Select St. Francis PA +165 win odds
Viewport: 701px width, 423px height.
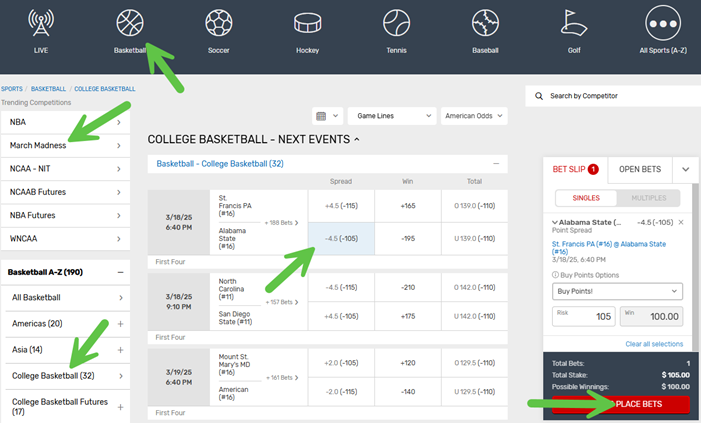(x=407, y=205)
